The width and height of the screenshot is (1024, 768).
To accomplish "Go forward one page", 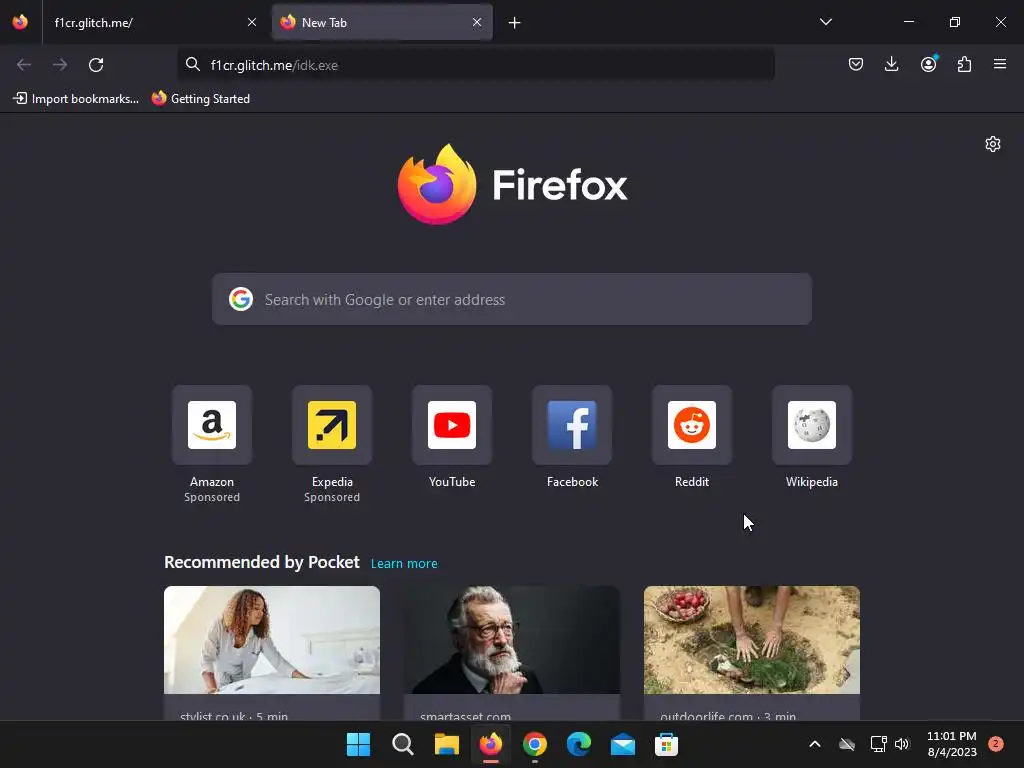I will (60, 65).
